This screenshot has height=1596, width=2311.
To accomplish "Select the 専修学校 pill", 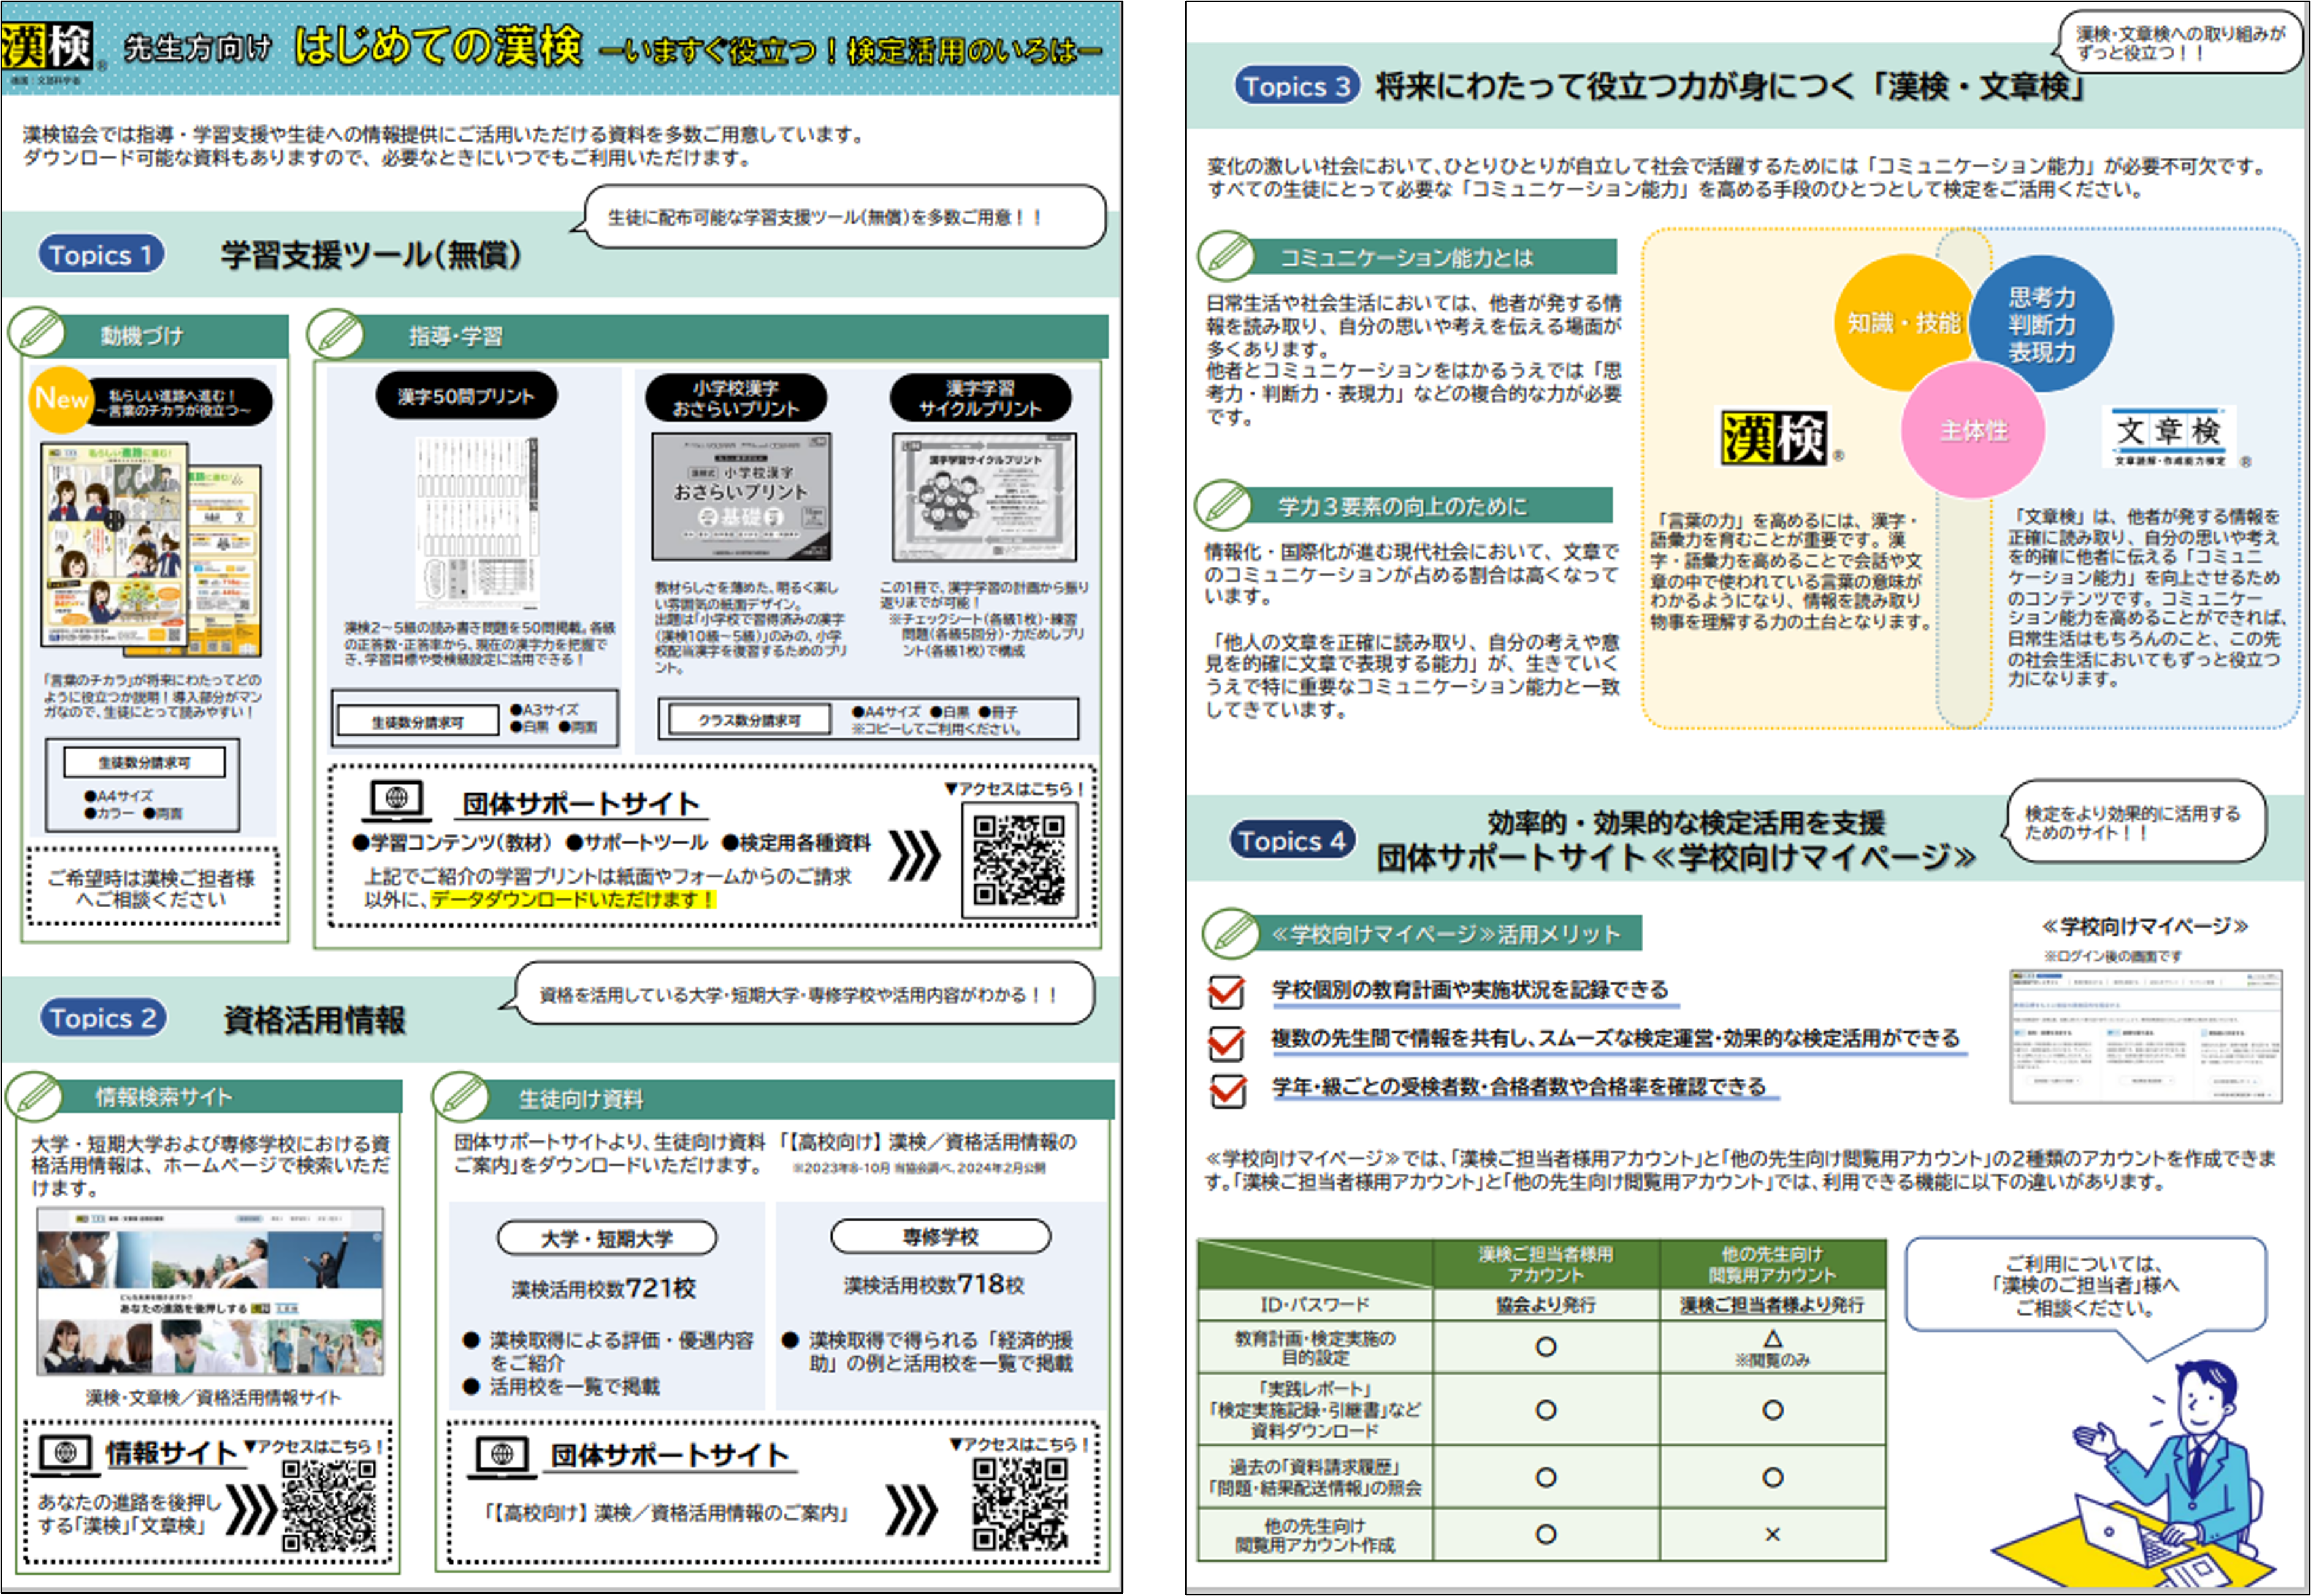I will (941, 1237).
